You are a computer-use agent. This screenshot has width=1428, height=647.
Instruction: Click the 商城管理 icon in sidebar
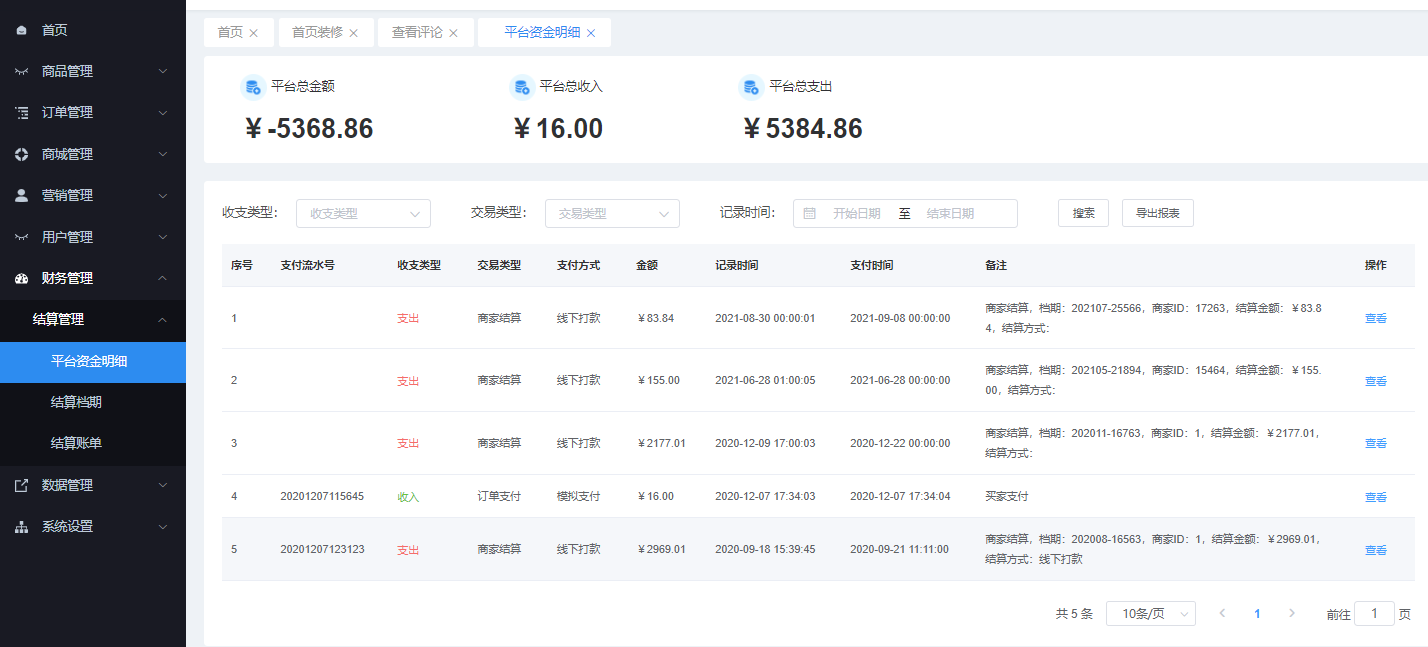pyautogui.click(x=22, y=155)
